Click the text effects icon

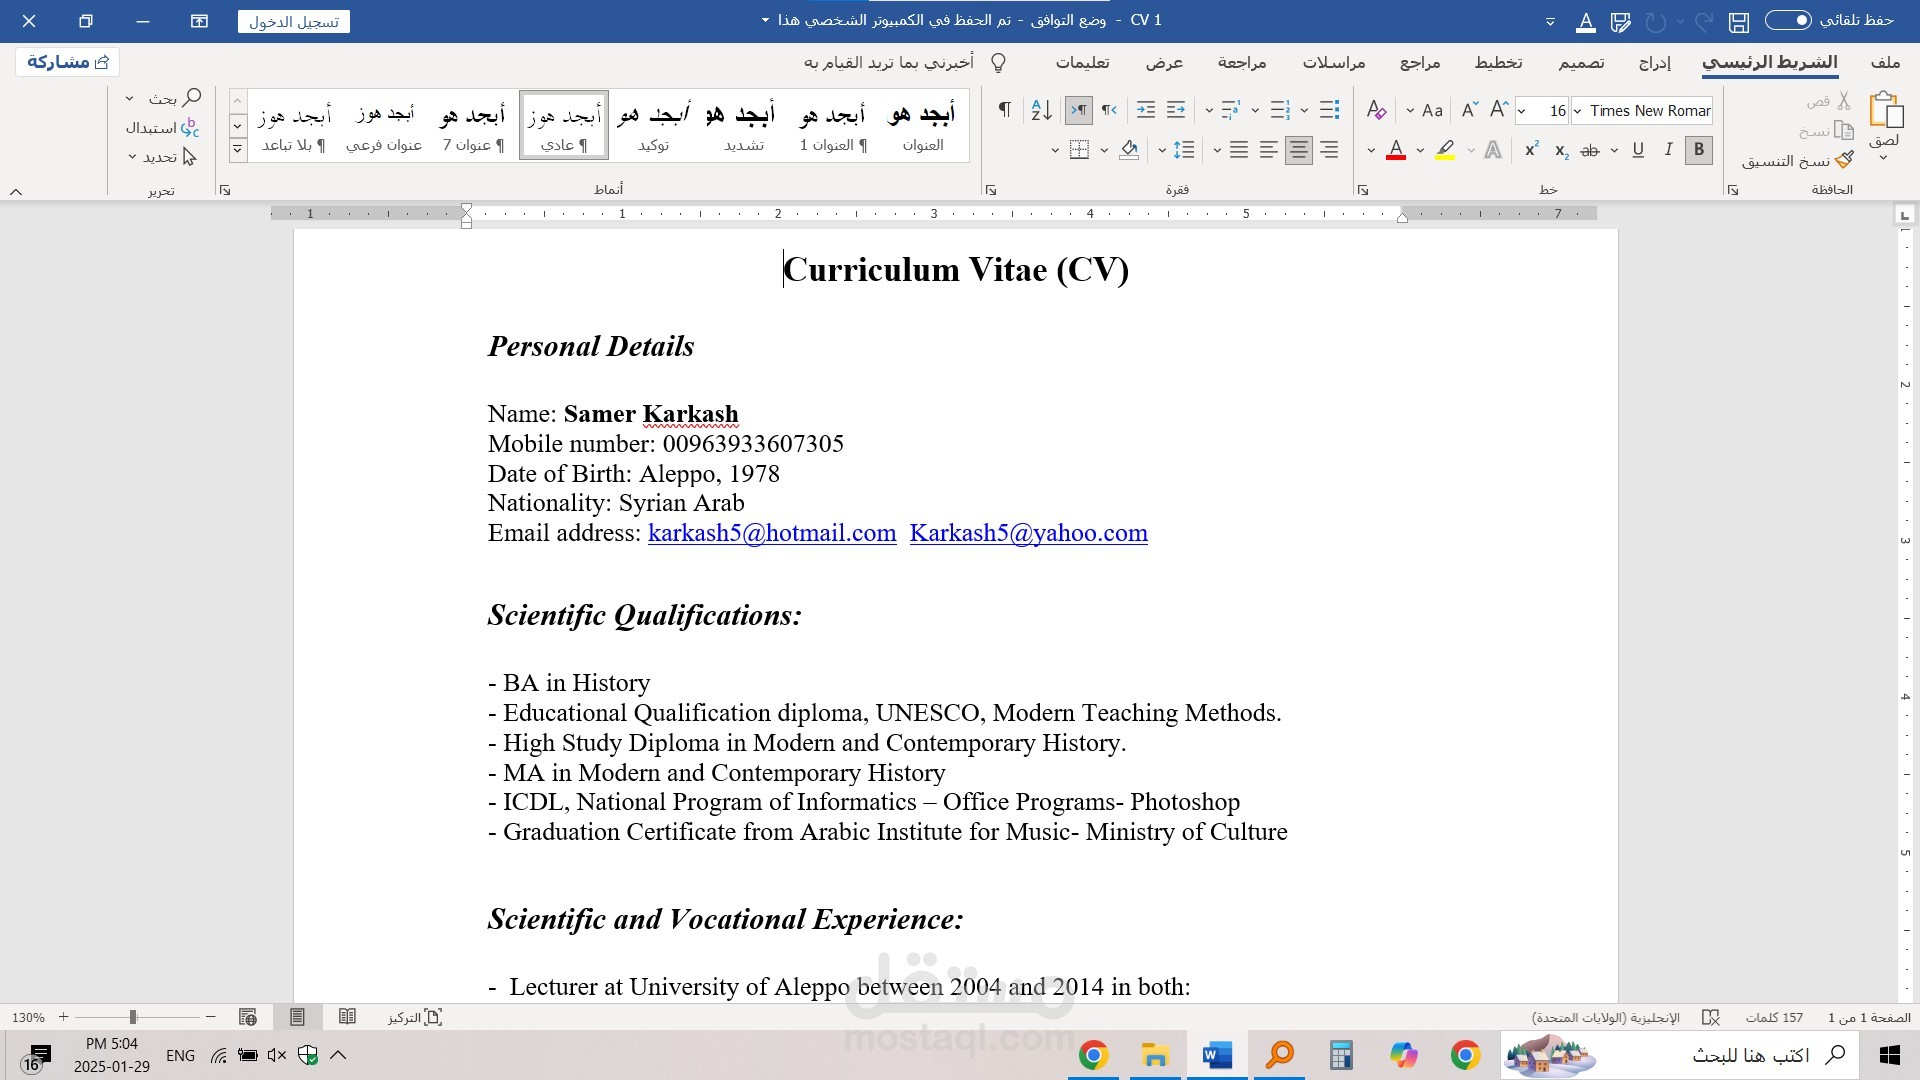1492,151
